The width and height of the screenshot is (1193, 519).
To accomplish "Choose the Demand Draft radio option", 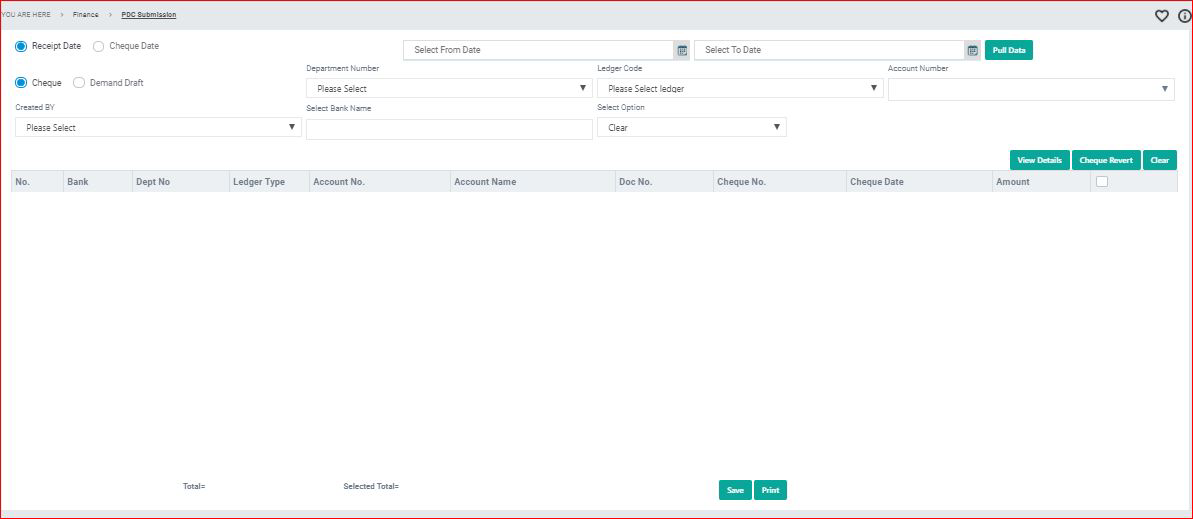I will tap(80, 83).
